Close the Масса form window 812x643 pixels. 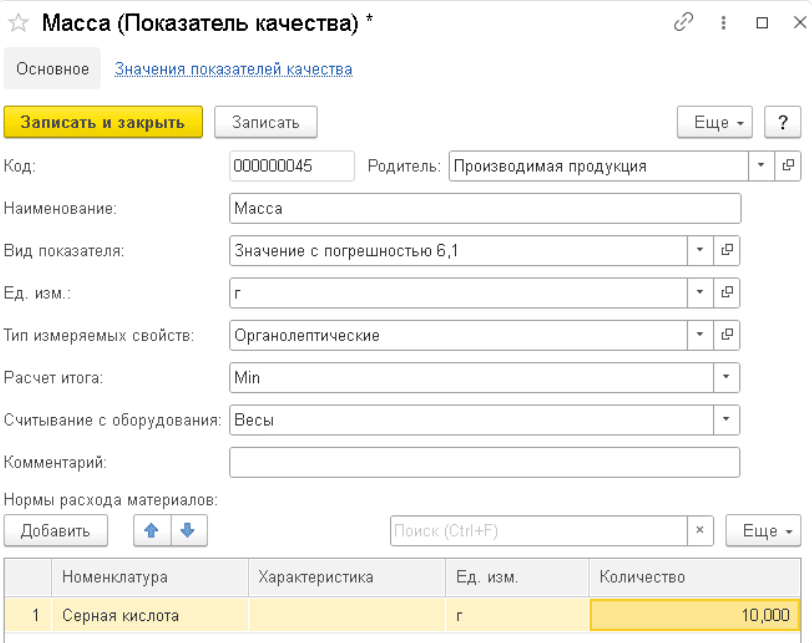coord(800,23)
